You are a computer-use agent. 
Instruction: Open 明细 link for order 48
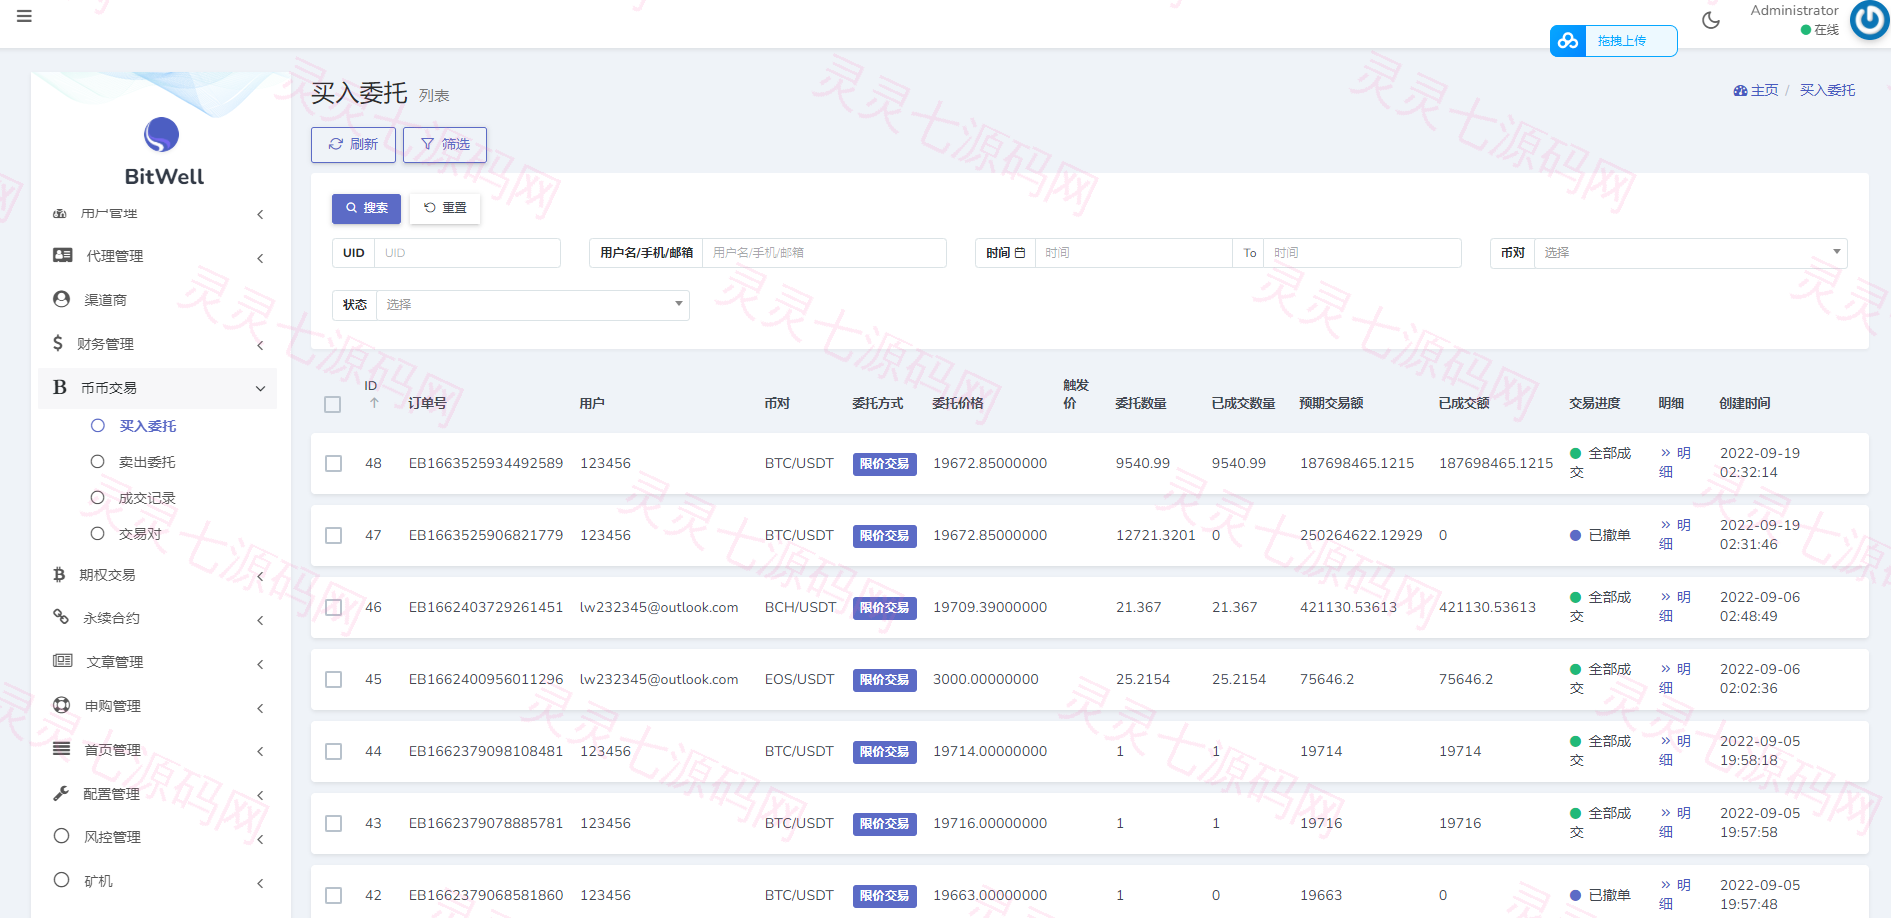(1675, 463)
